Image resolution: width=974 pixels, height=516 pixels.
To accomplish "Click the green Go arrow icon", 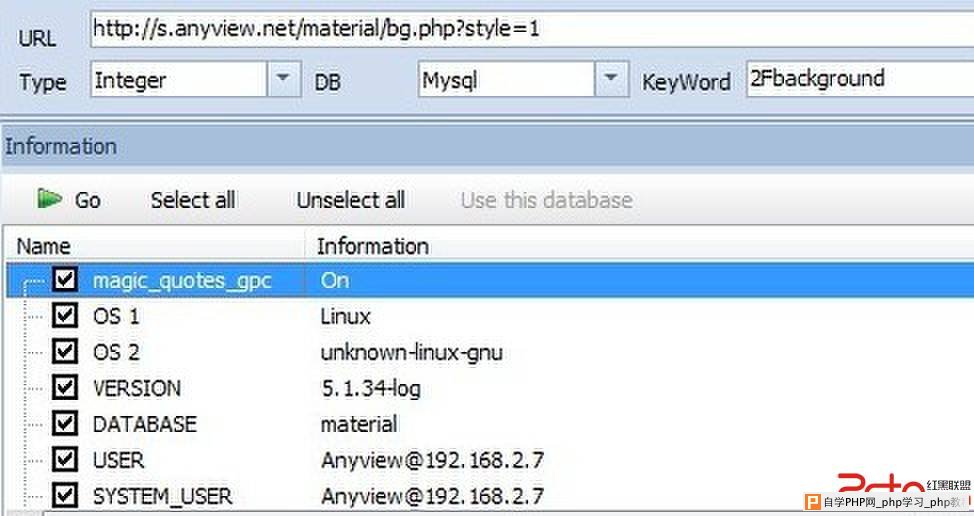I will point(49,199).
